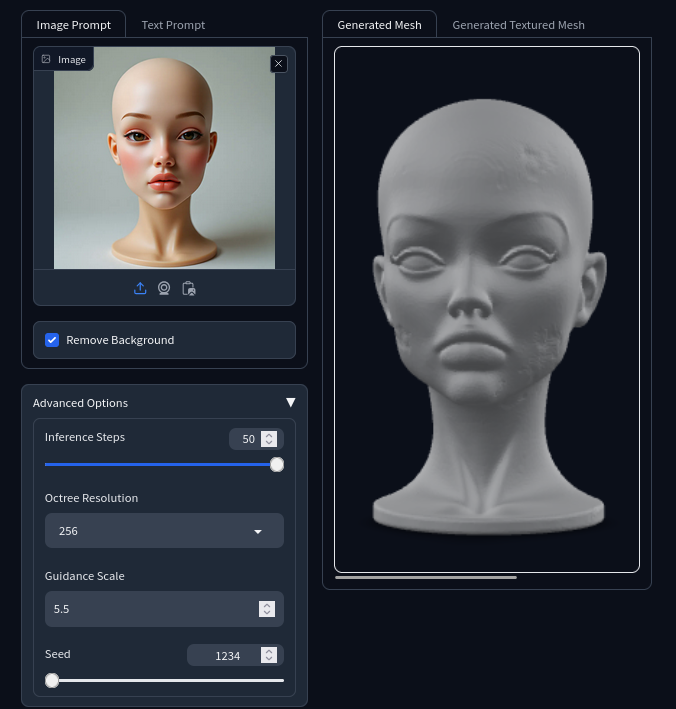Click the generated 3D mesh viewer
676x709 pixels.
pyautogui.click(x=487, y=310)
